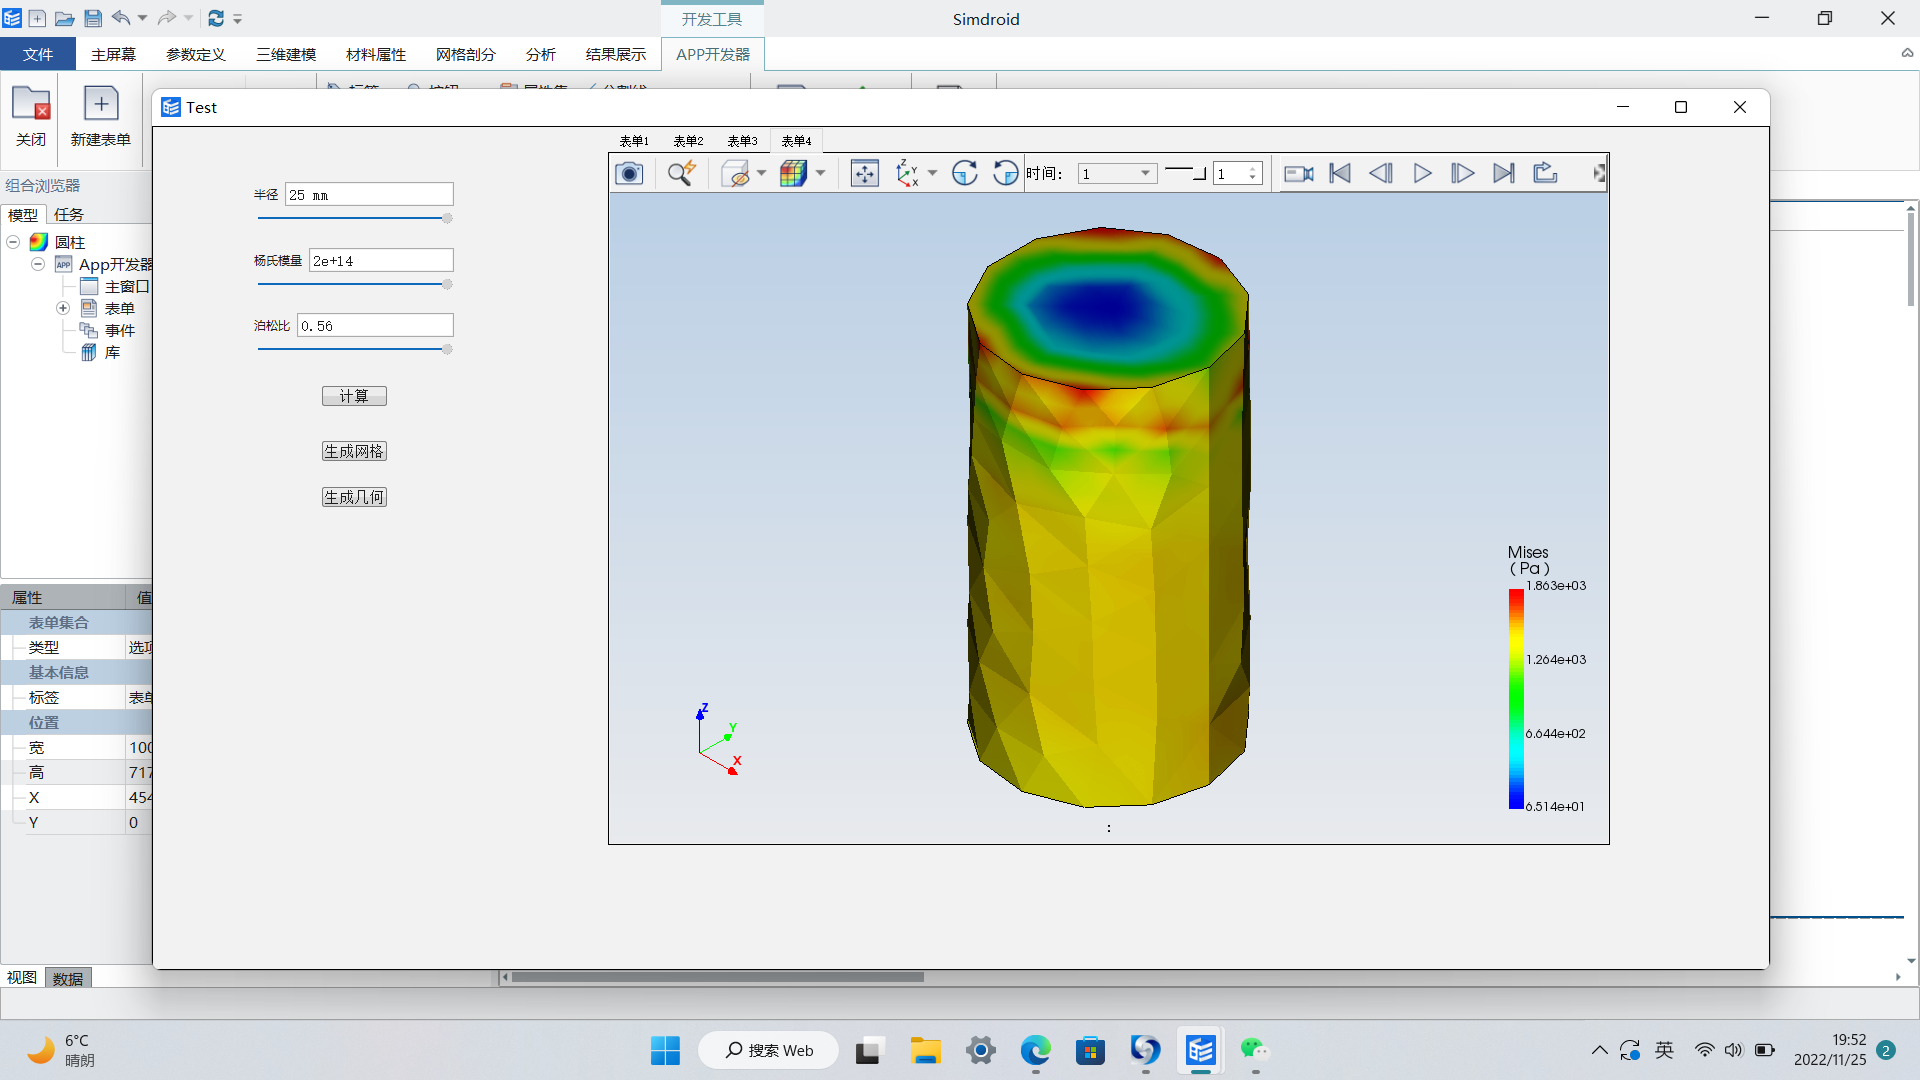Click the refresh icon in title bar
1920x1080 pixels.
216,18
